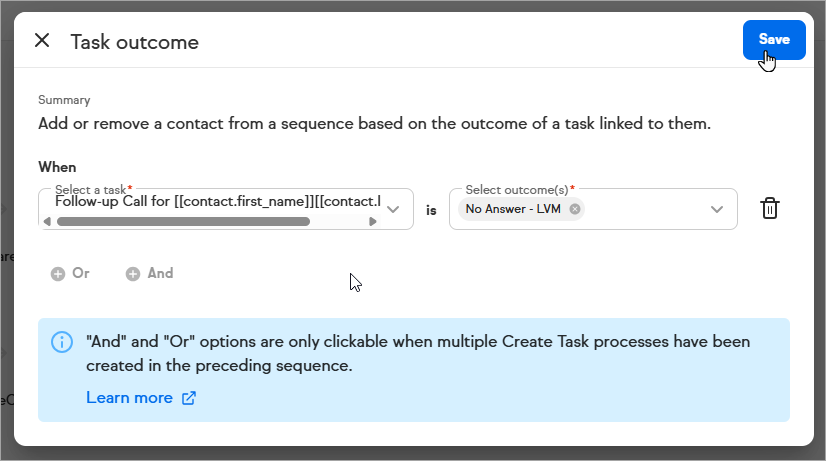The width and height of the screenshot is (826, 461).
Task: Expand the Select outcome(s) dropdown chevron
Action: pos(717,209)
